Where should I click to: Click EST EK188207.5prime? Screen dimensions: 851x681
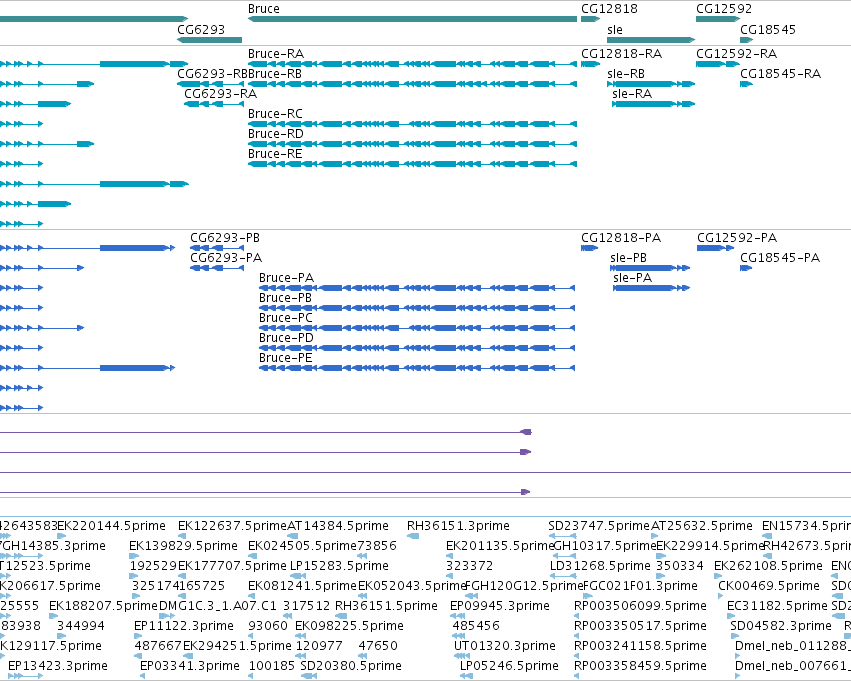pyautogui.click(x=103, y=606)
